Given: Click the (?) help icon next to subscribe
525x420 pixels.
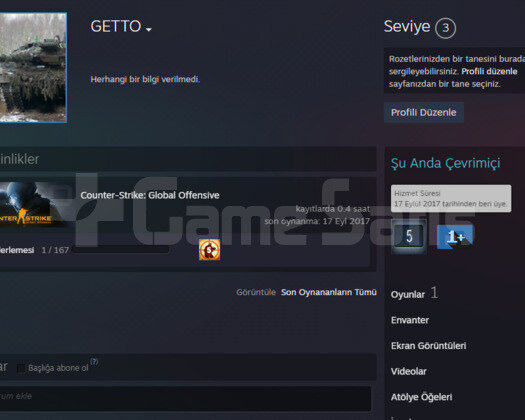Looking at the screenshot, I should pyautogui.click(x=94, y=361).
